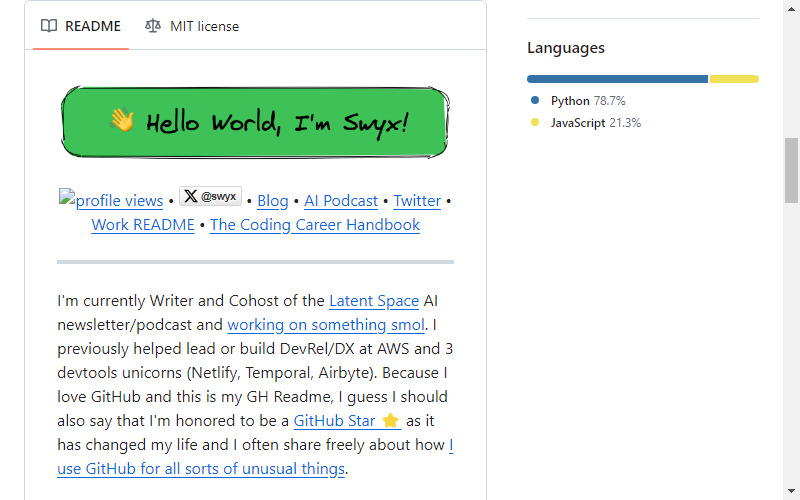This screenshot has width=800, height=500.
Task: Click the page vertical scrollbar thumb
Action: [791, 170]
